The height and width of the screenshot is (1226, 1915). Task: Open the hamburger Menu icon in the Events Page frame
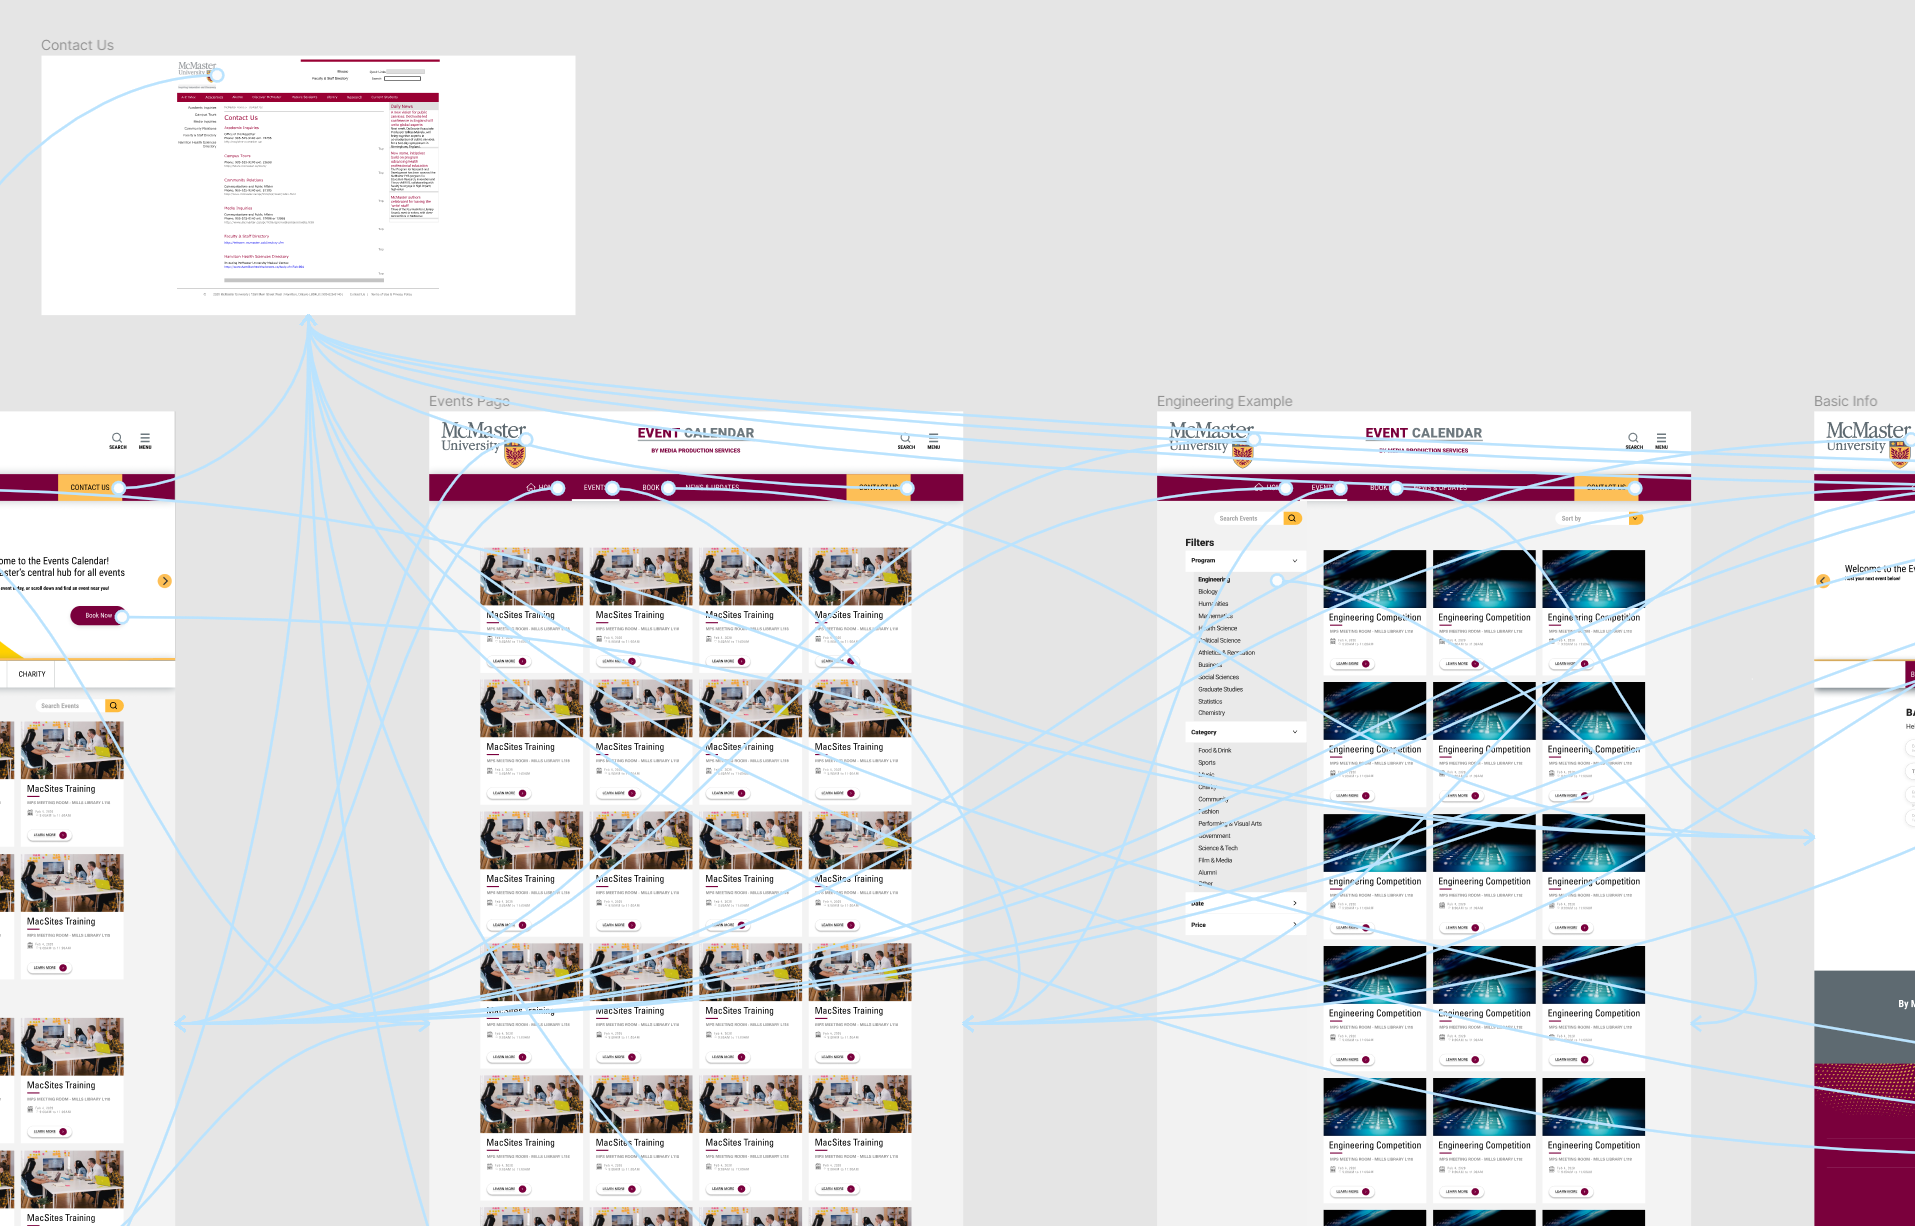click(933, 438)
